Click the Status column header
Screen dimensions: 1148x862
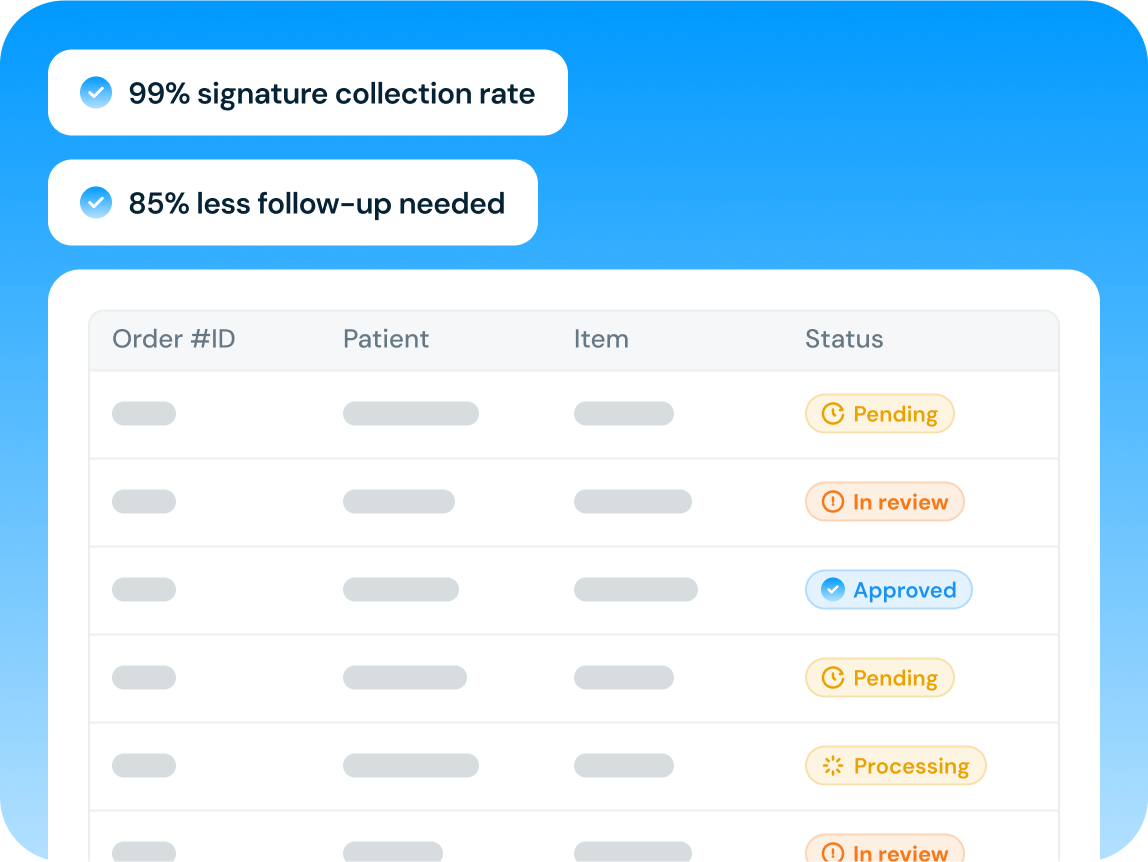844,339
